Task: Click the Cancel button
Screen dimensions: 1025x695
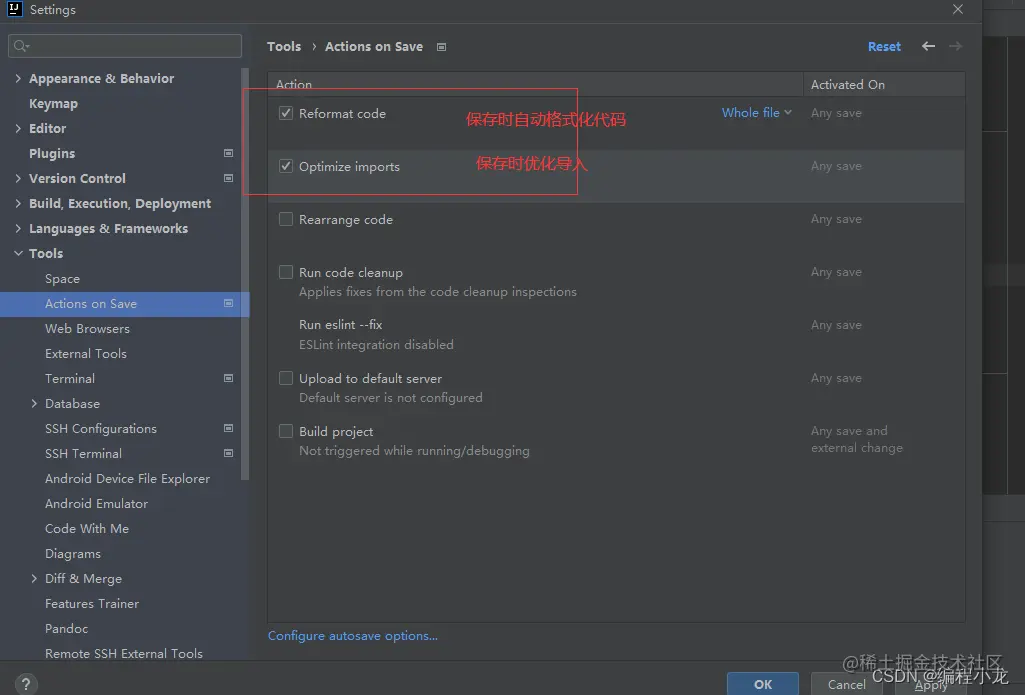Action: click(x=847, y=684)
